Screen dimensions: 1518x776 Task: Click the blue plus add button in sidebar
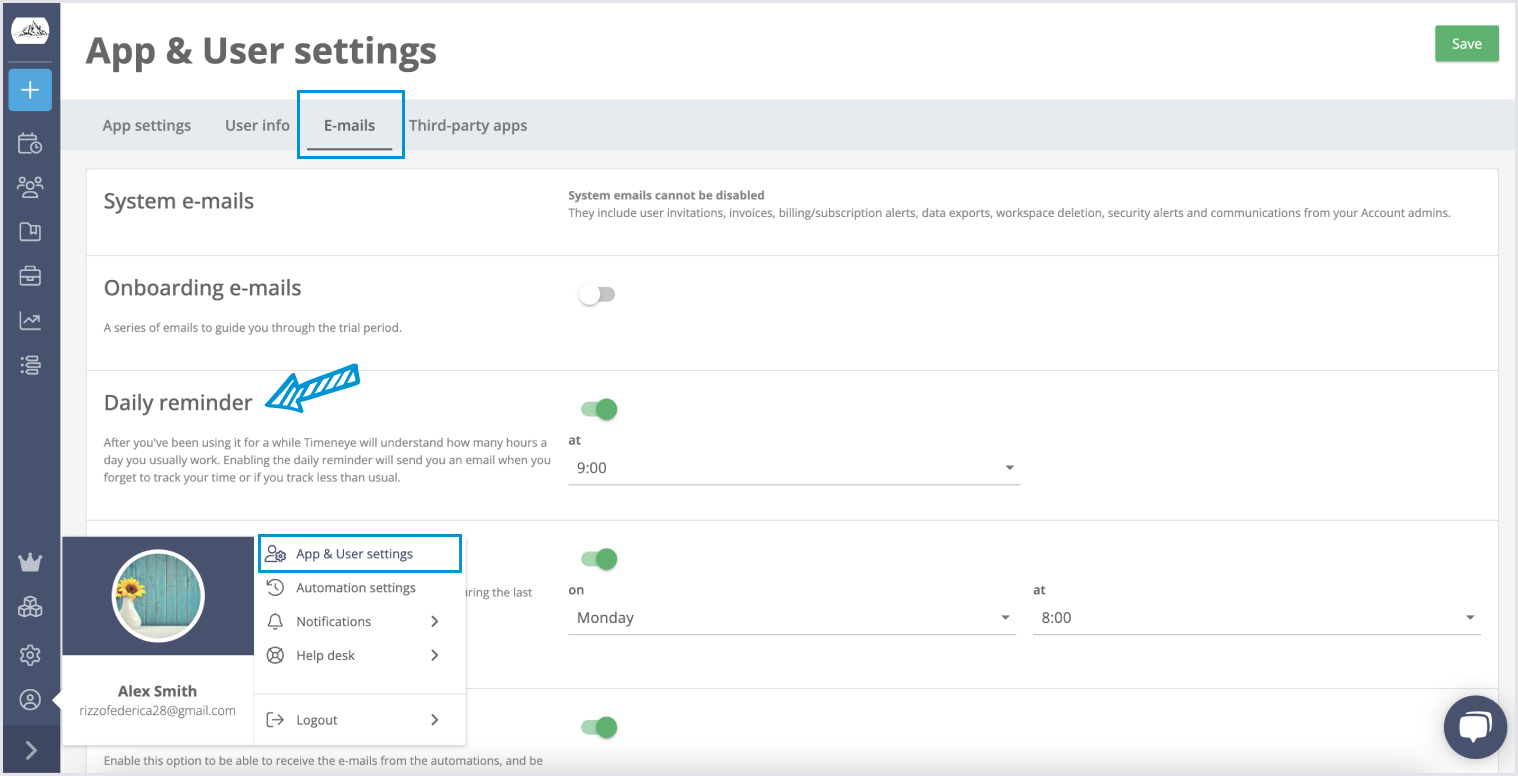(30, 90)
